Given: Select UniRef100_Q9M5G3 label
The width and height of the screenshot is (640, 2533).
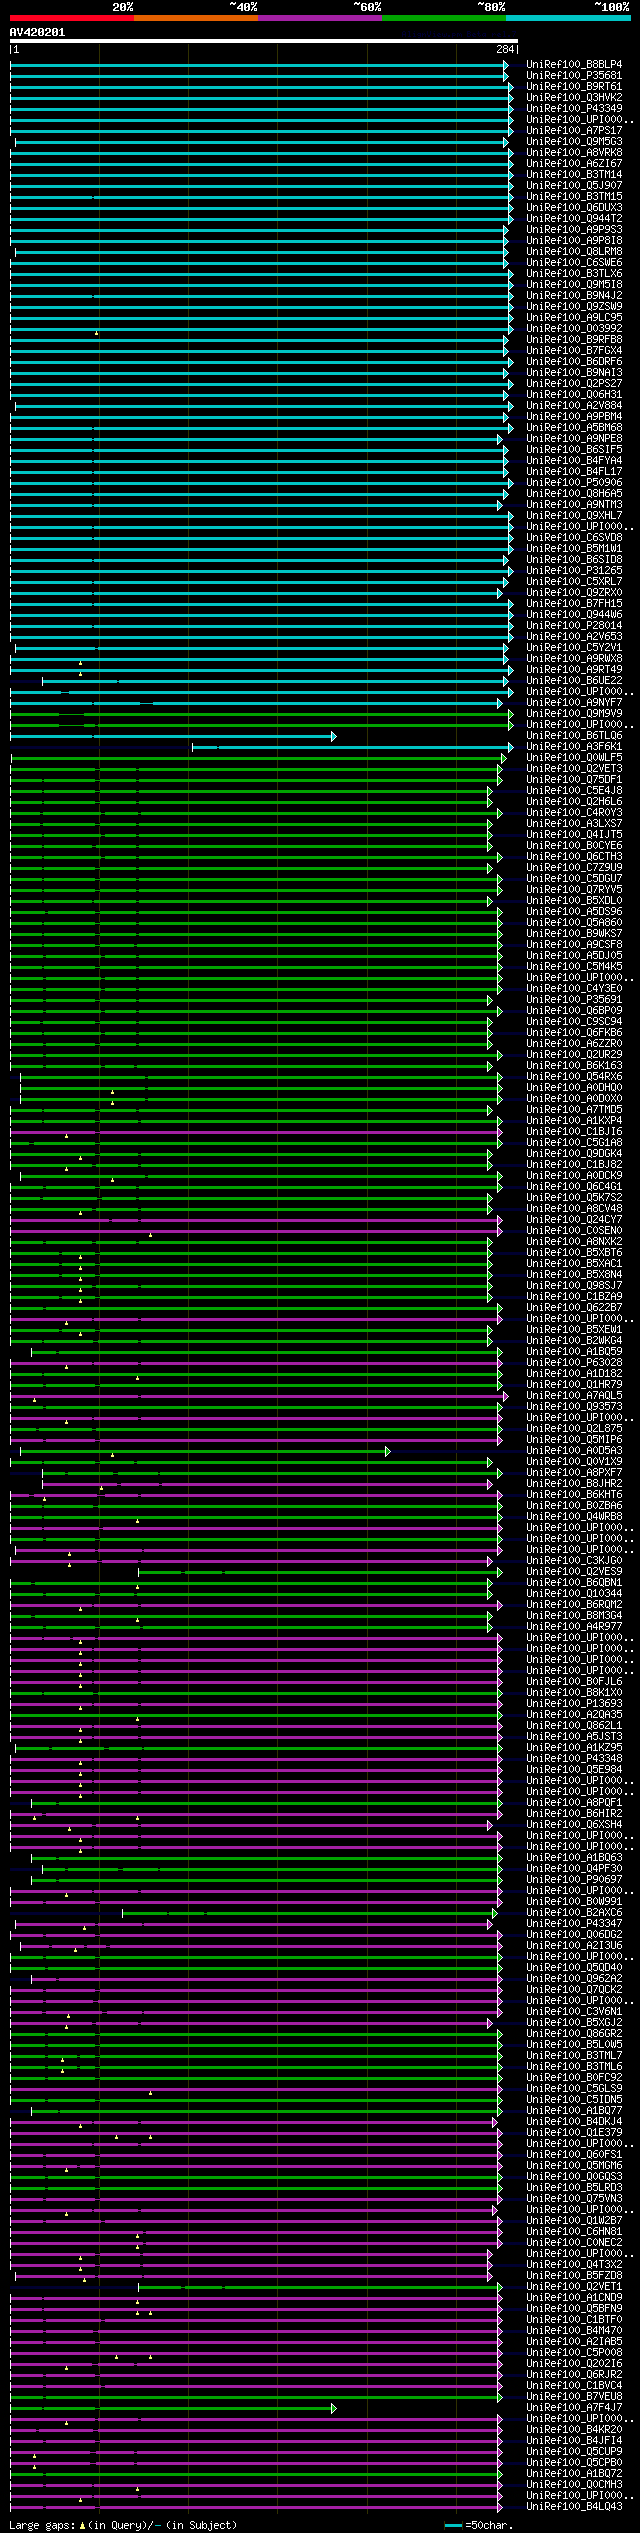Looking at the screenshot, I should click(574, 141).
